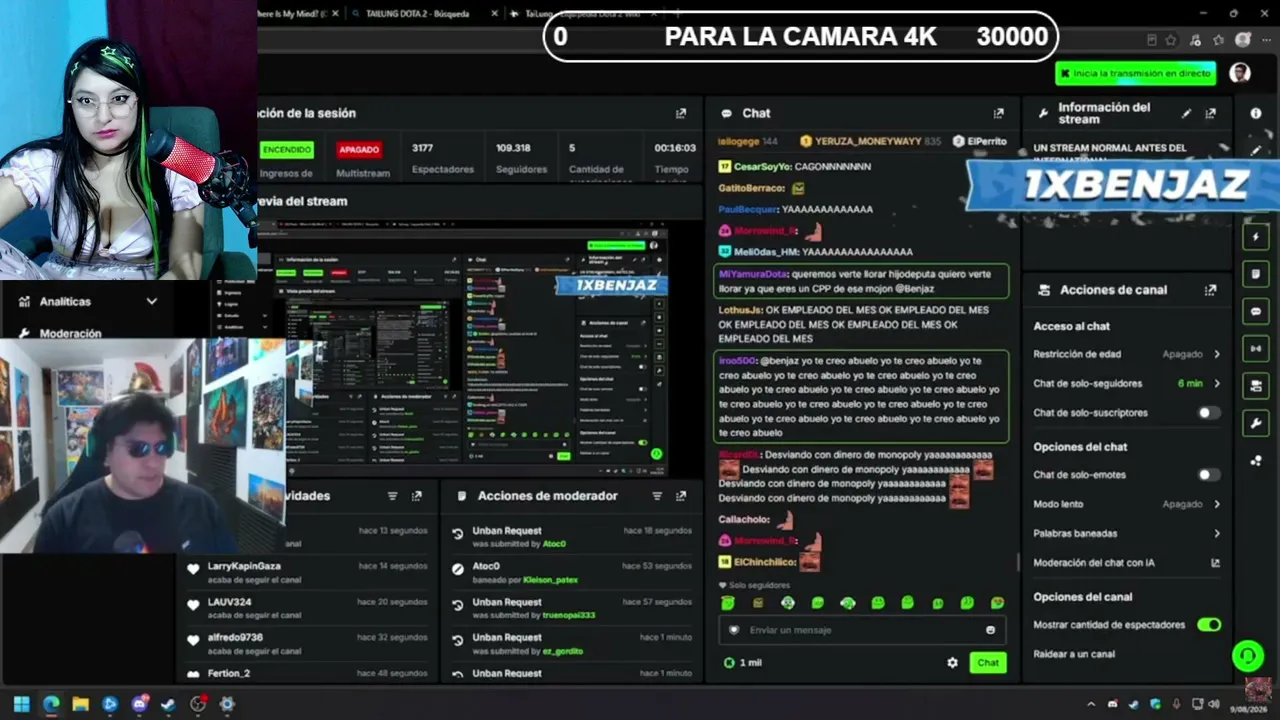Click in the Enviar un mensaje field
Image resolution: width=1280 pixels, height=720 pixels.
(x=863, y=630)
